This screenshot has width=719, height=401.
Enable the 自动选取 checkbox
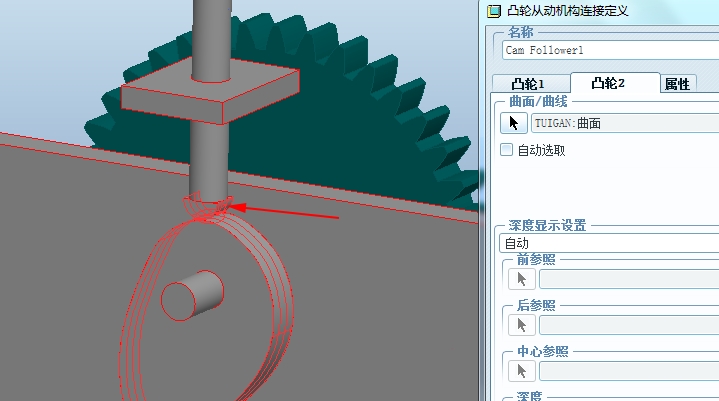click(x=506, y=150)
